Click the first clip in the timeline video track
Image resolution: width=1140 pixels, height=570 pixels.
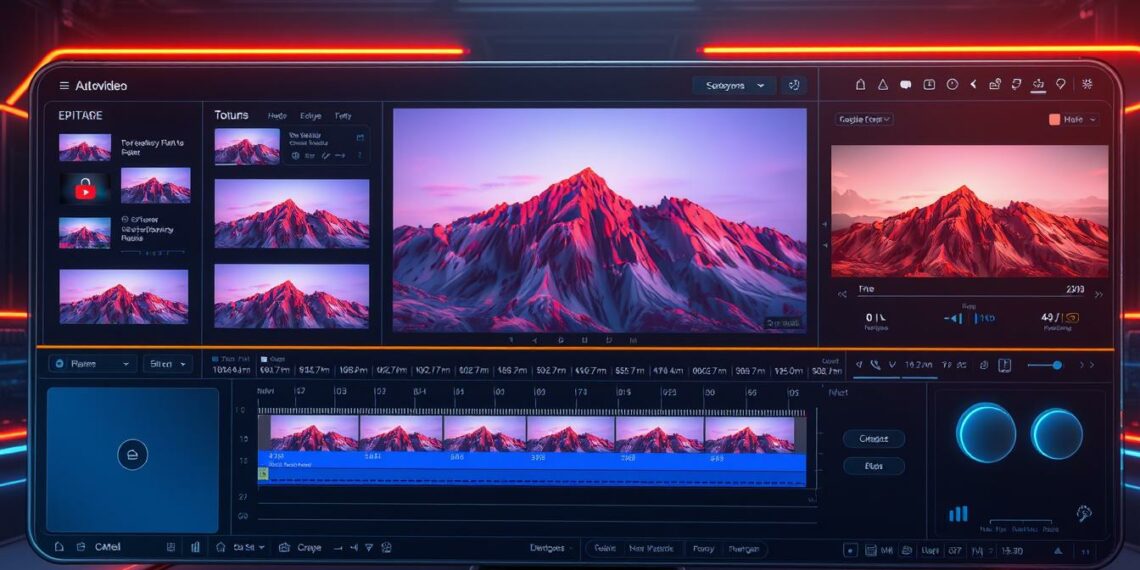point(314,434)
